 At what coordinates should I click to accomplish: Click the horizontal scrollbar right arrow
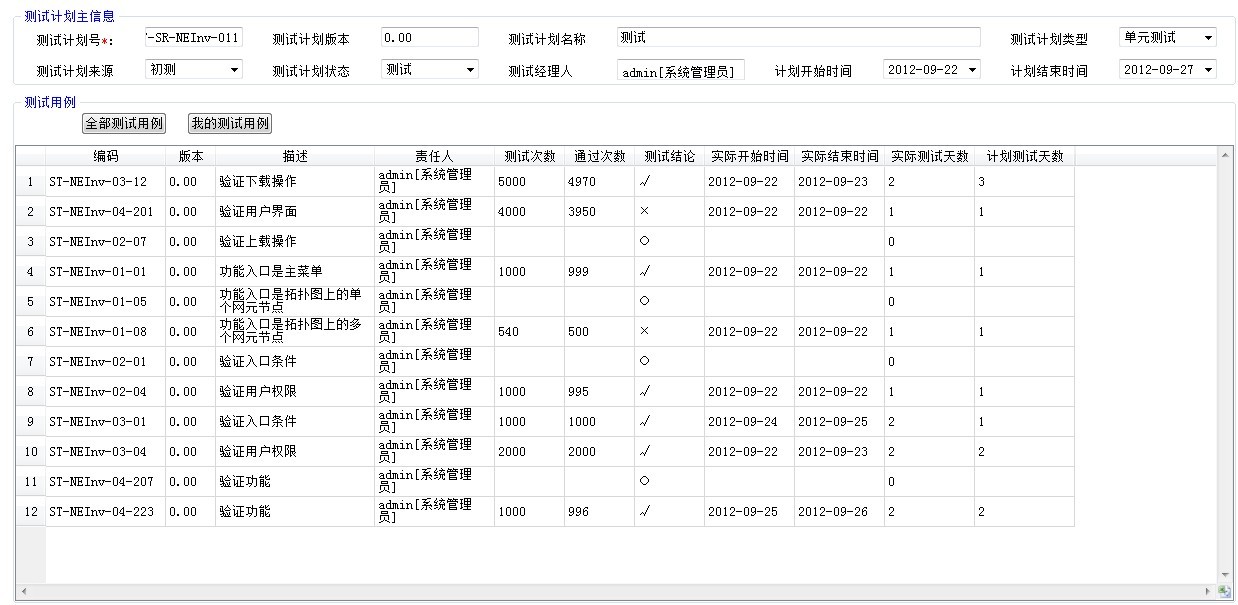point(1208,591)
